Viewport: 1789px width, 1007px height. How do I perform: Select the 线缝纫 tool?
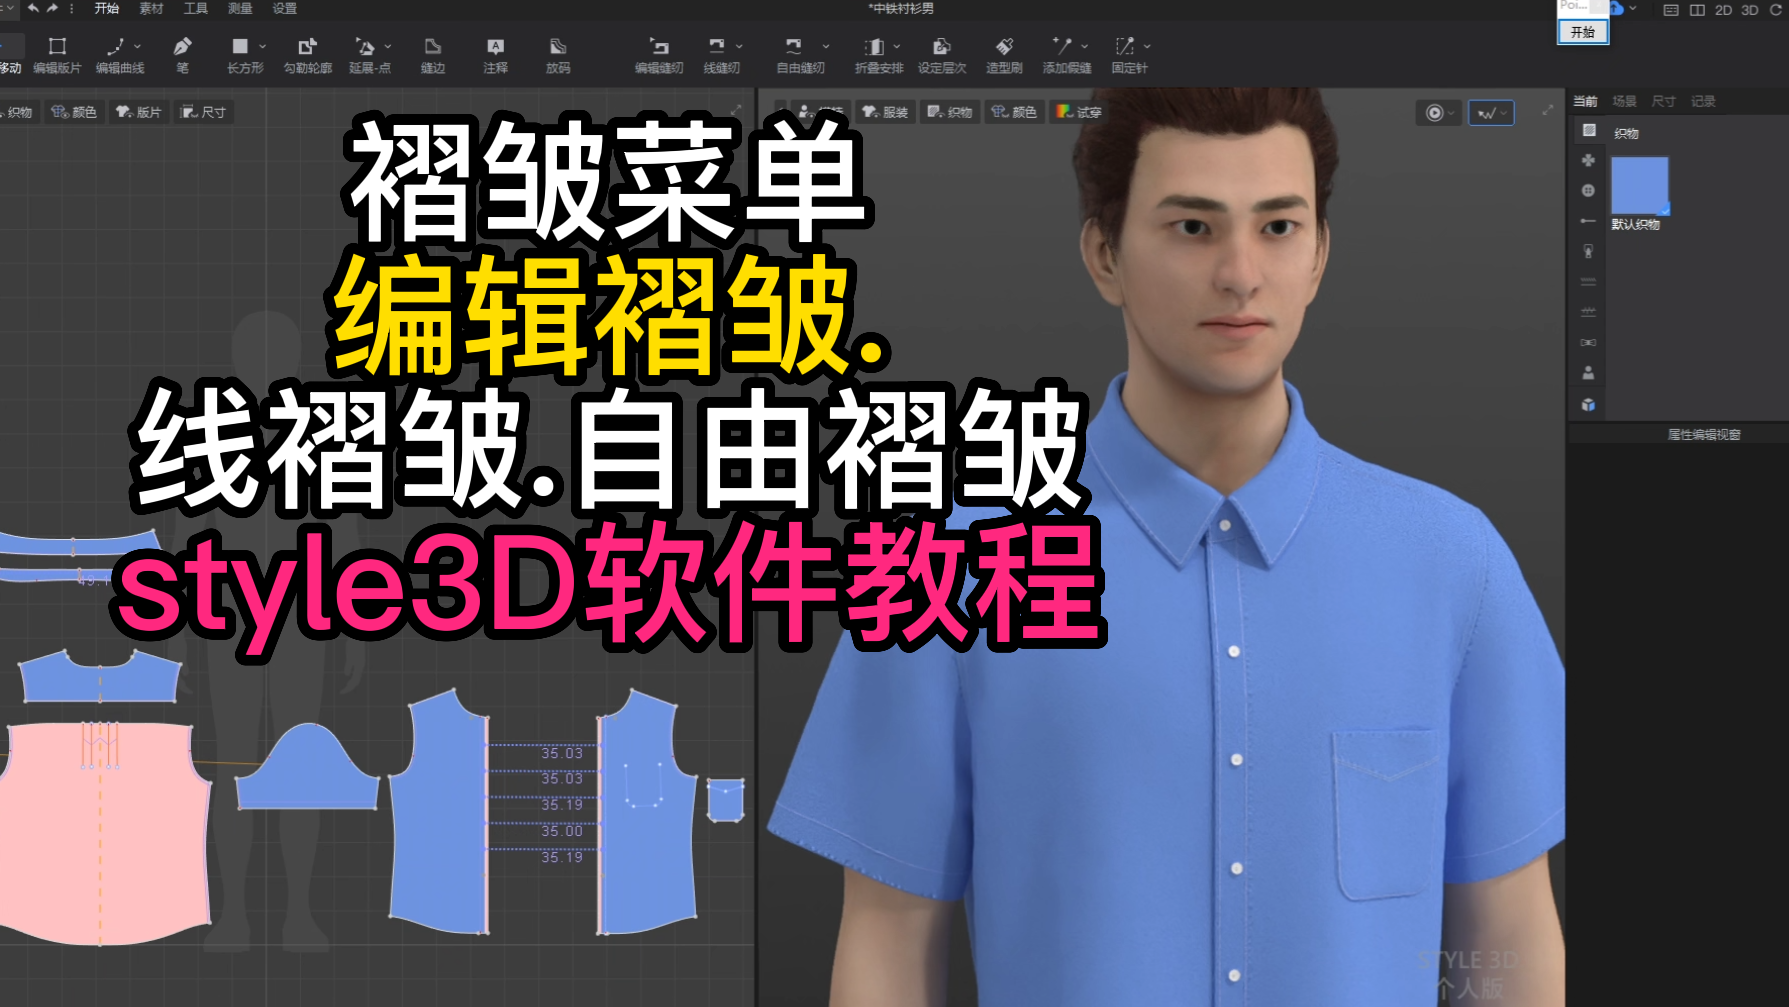pos(719,55)
